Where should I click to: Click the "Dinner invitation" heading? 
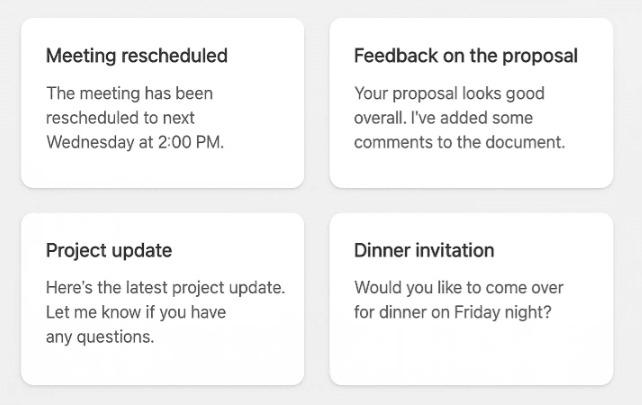click(x=424, y=250)
